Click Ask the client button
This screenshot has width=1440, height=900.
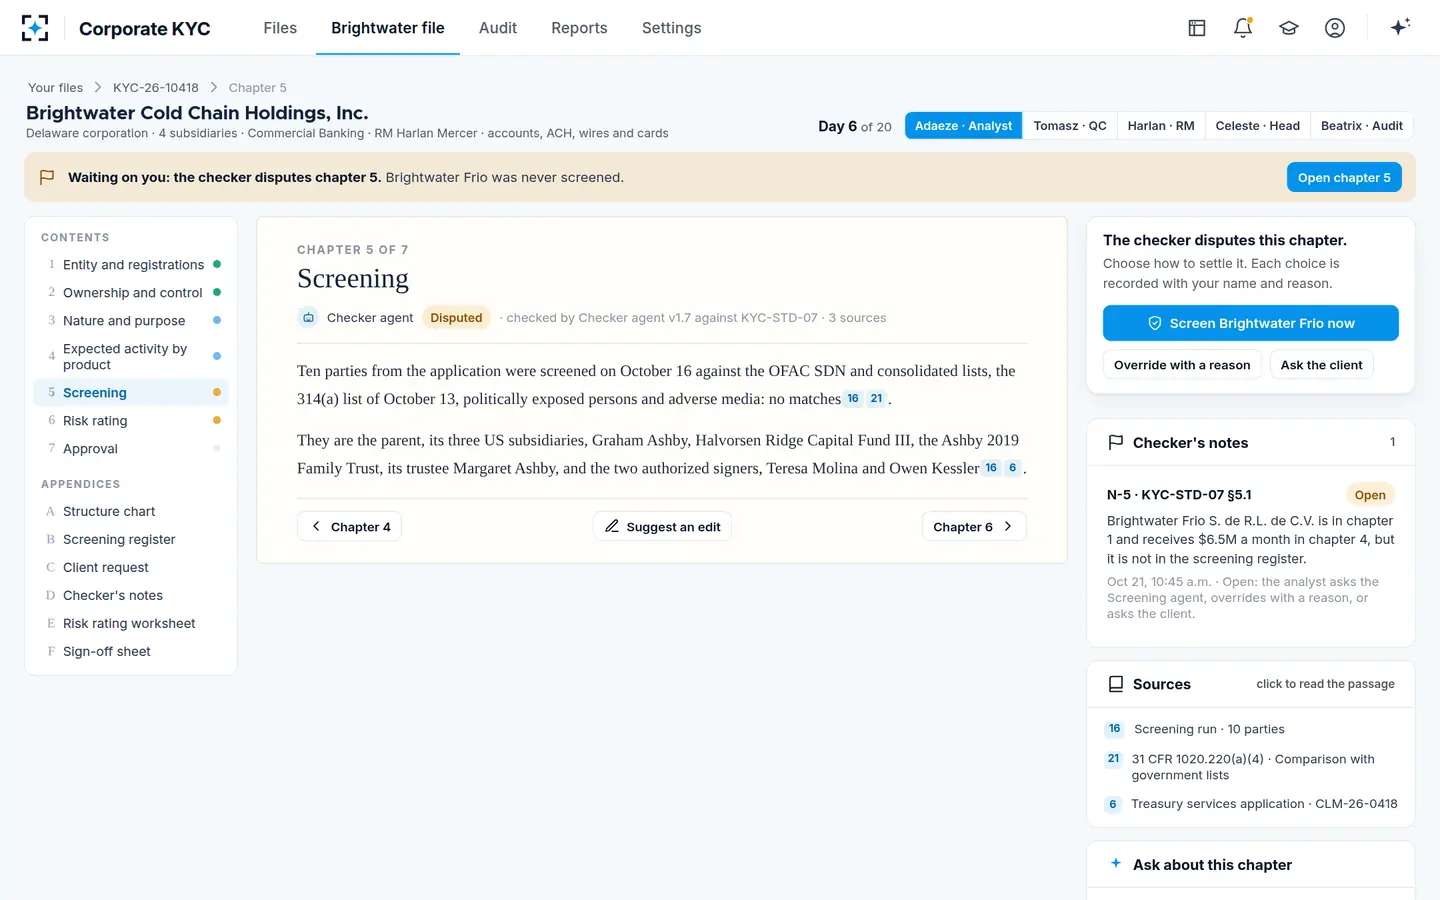(x=1321, y=365)
